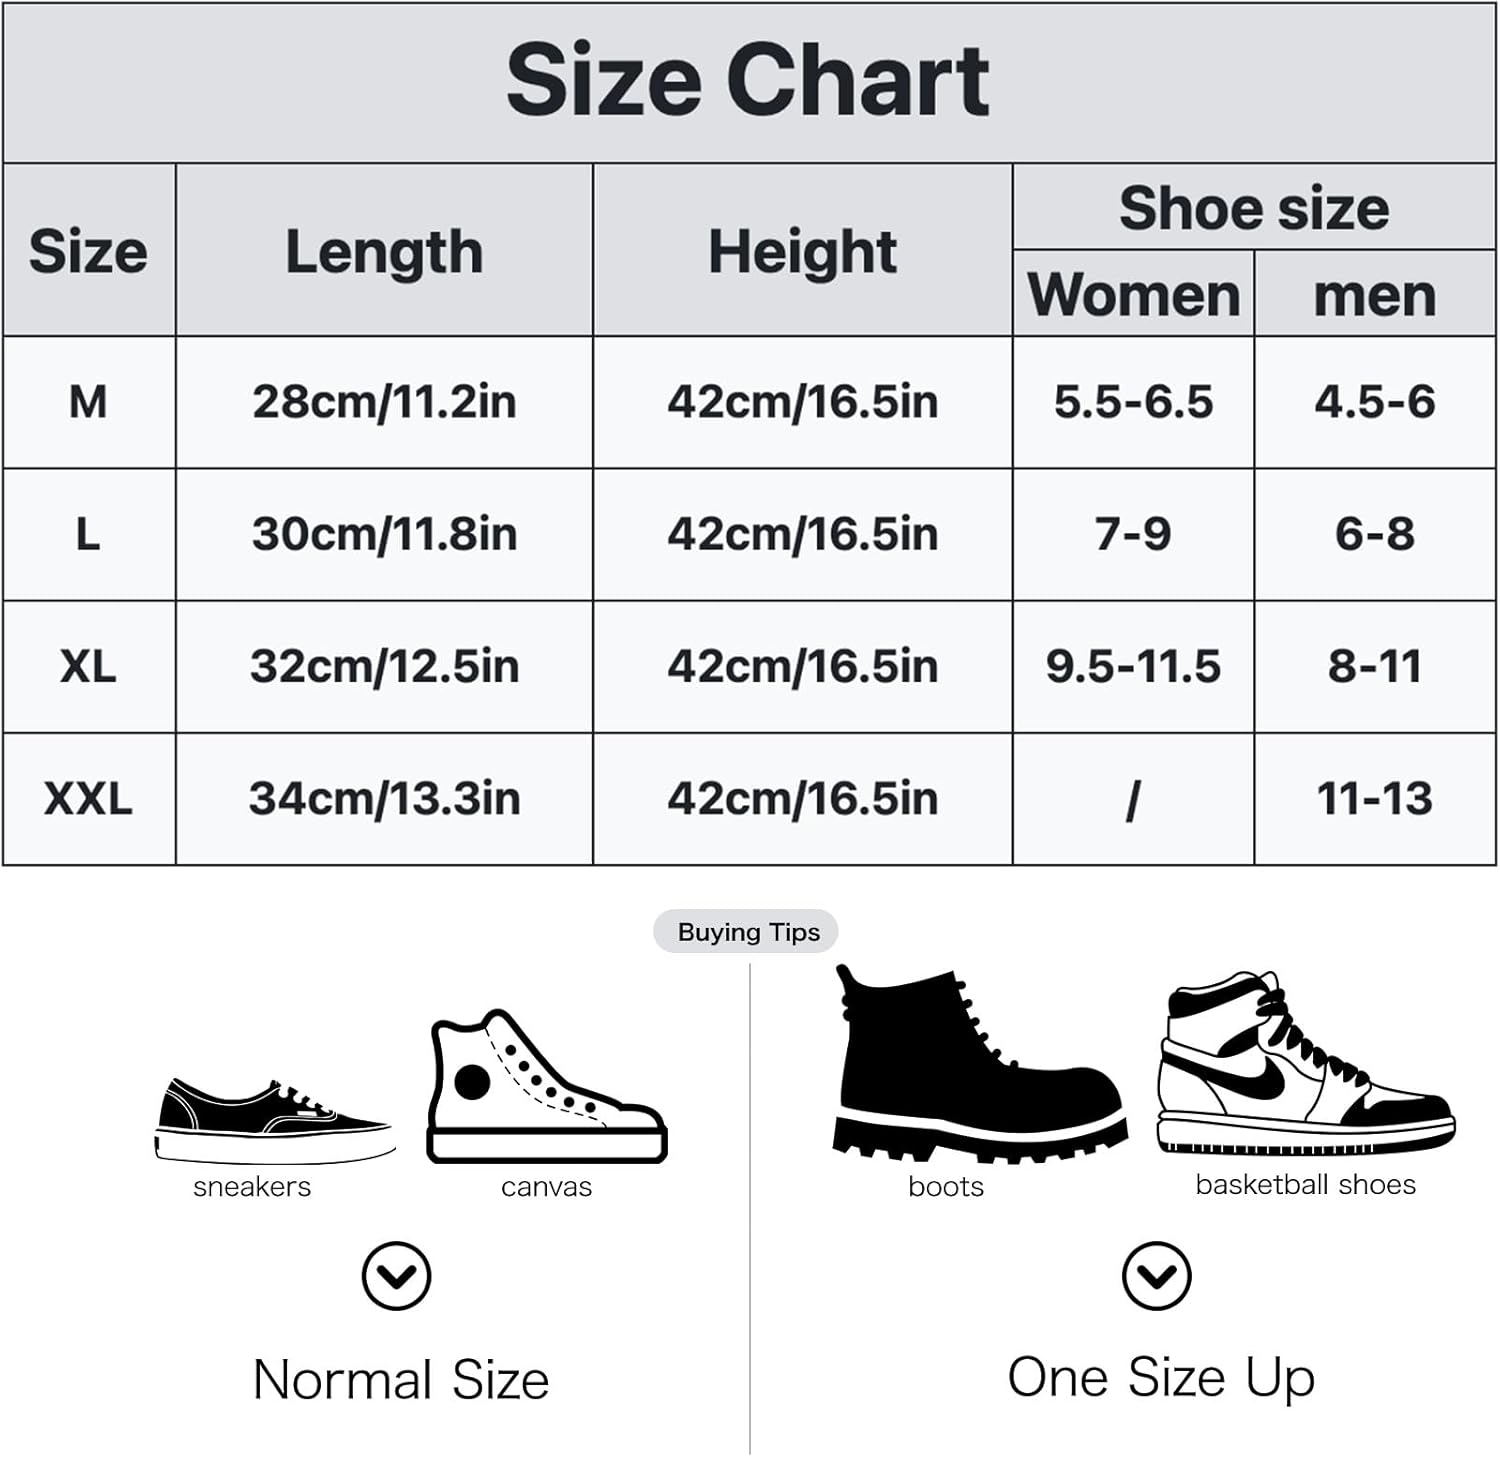Viewport: 1500px width, 1457px height.
Task: Click the M size row label
Action: click(88, 402)
